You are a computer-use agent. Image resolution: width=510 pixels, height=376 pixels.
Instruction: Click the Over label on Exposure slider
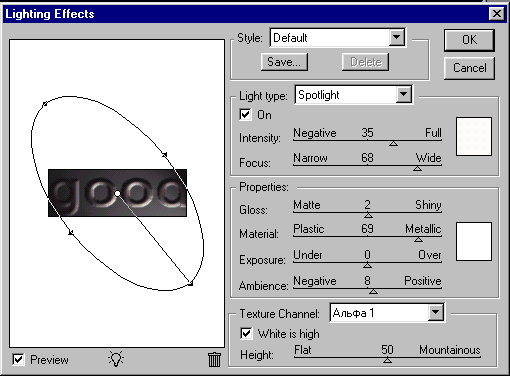[x=430, y=255]
